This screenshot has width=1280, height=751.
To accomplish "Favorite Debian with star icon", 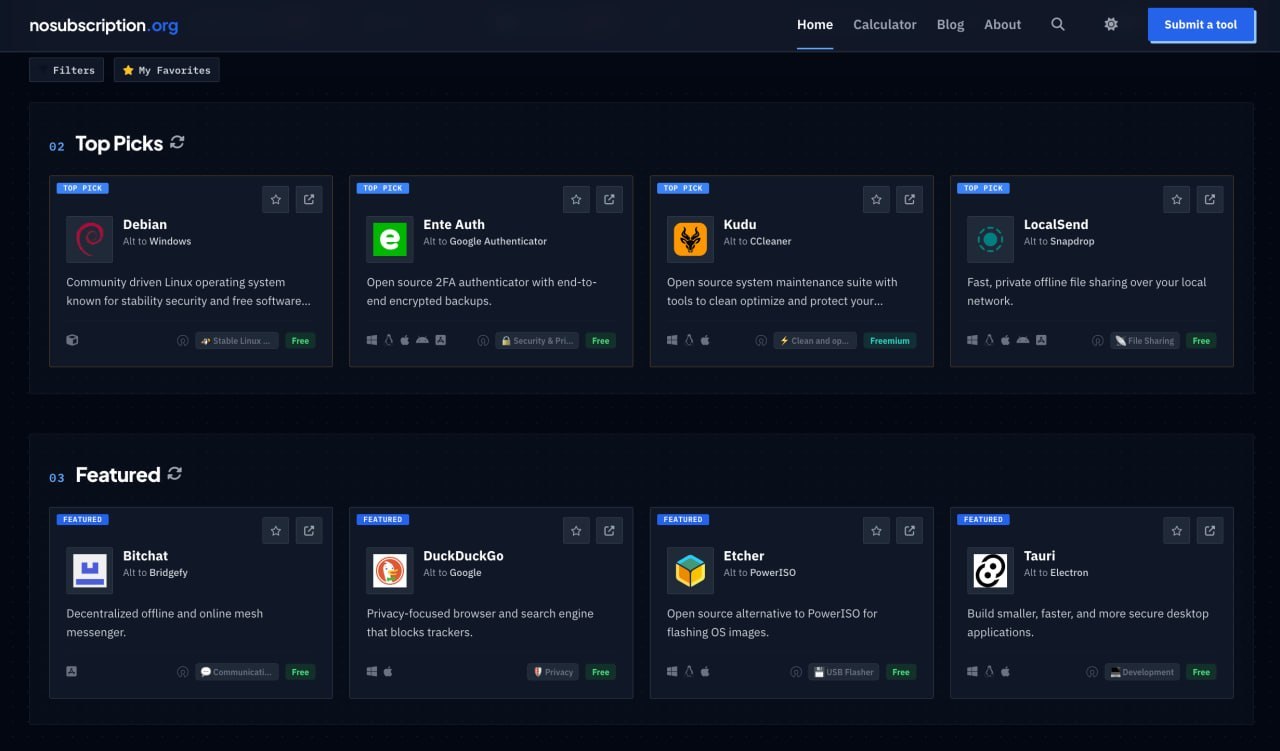I will click(x=276, y=199).
